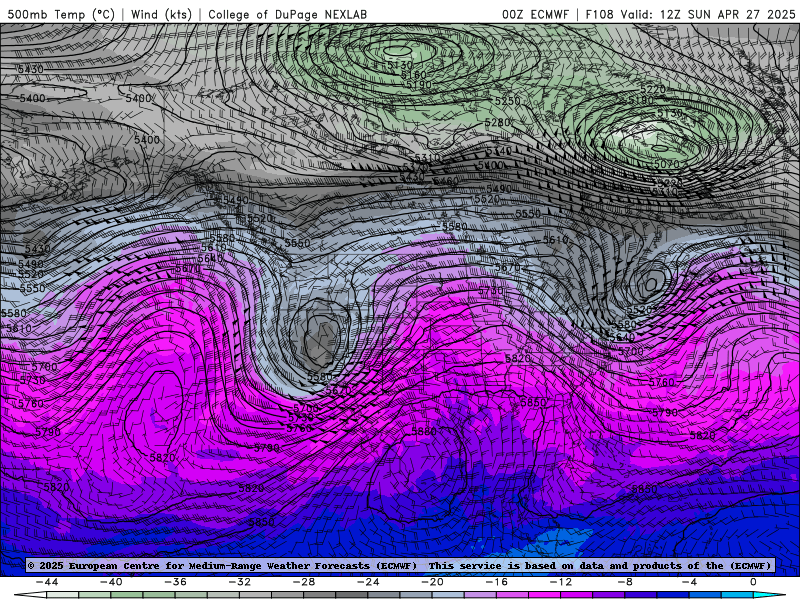The height and width of the screenshot is (600, 800).
Task: Click the -16 color scale label
Action: [497, 582]
